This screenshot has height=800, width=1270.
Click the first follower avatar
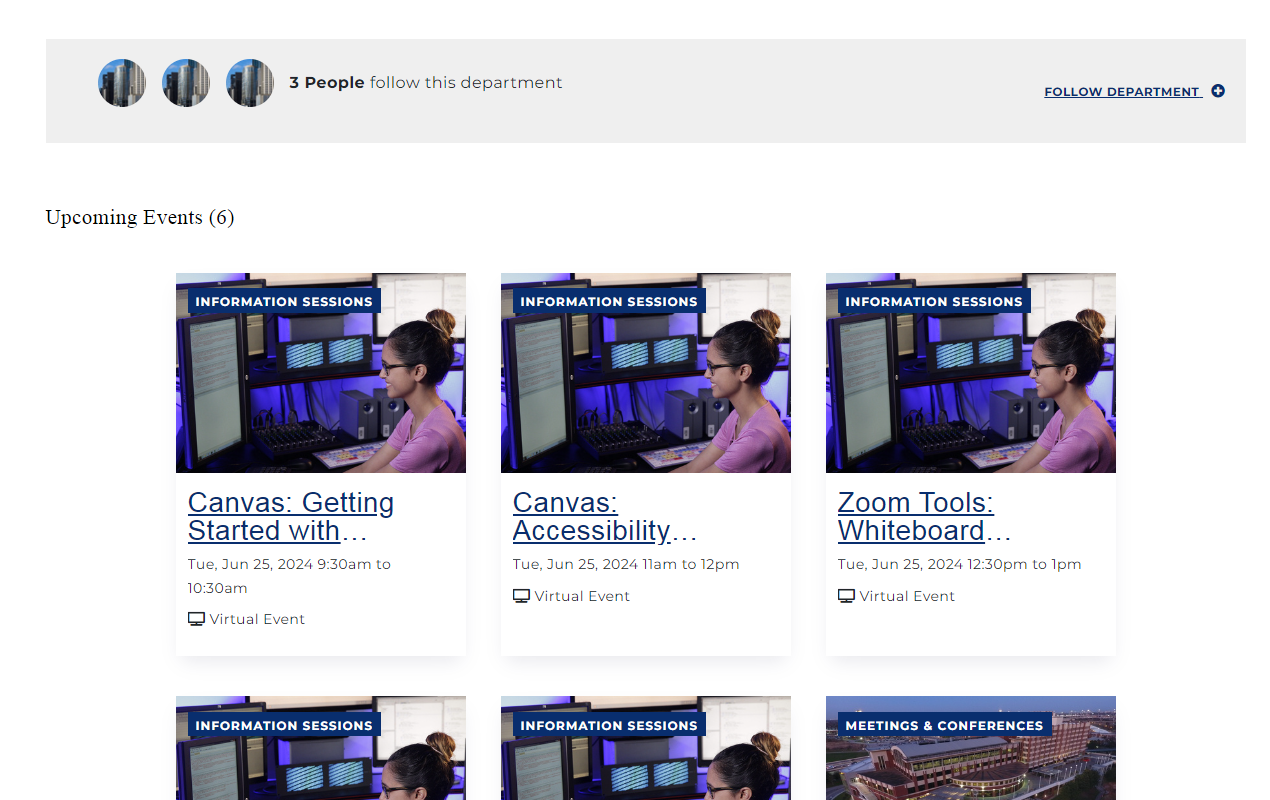click(122, 83)
